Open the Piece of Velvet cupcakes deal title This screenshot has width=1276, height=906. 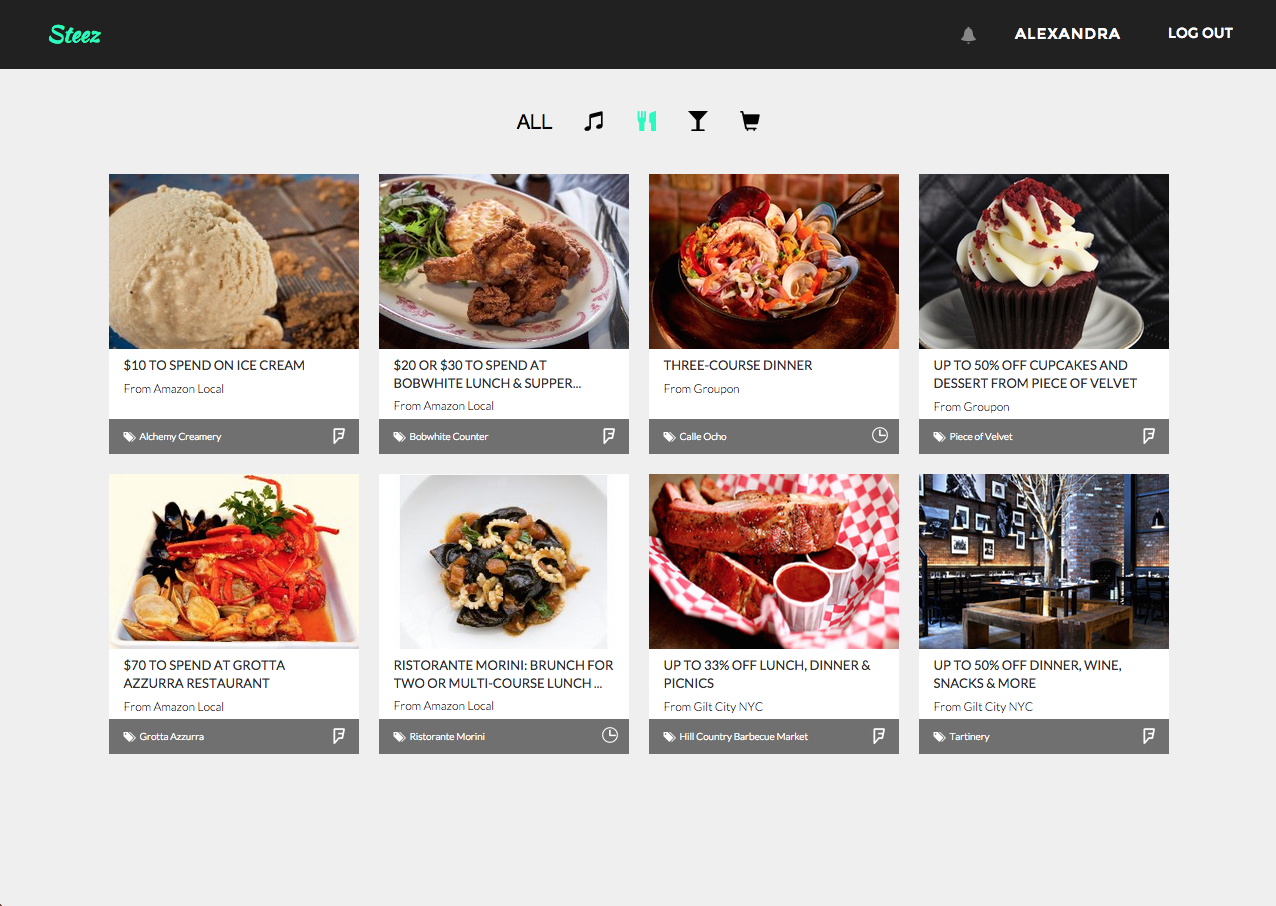pyautogui.click(x=1035, y=374)
